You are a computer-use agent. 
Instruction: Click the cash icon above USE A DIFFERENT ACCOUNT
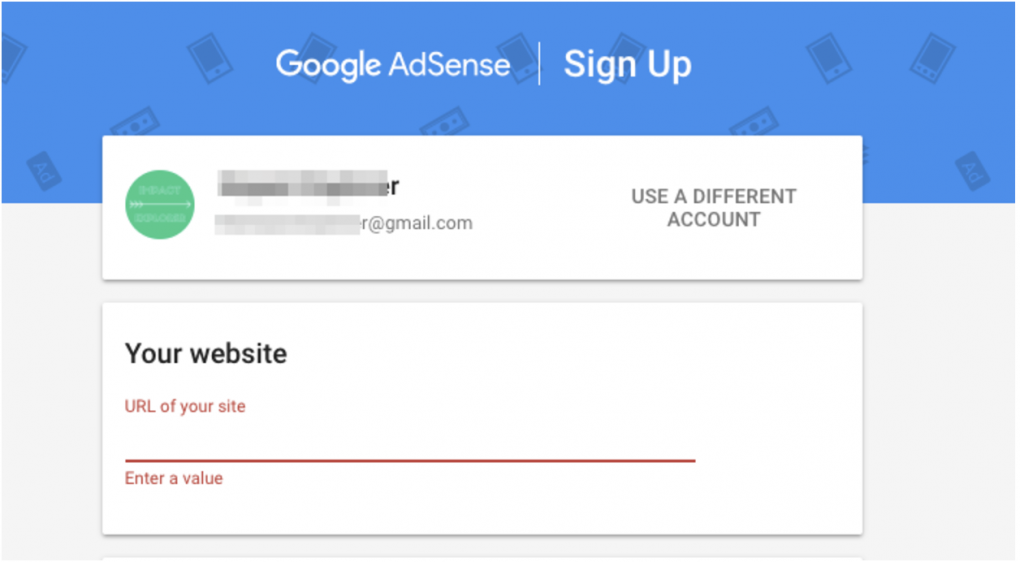[755, 122]
